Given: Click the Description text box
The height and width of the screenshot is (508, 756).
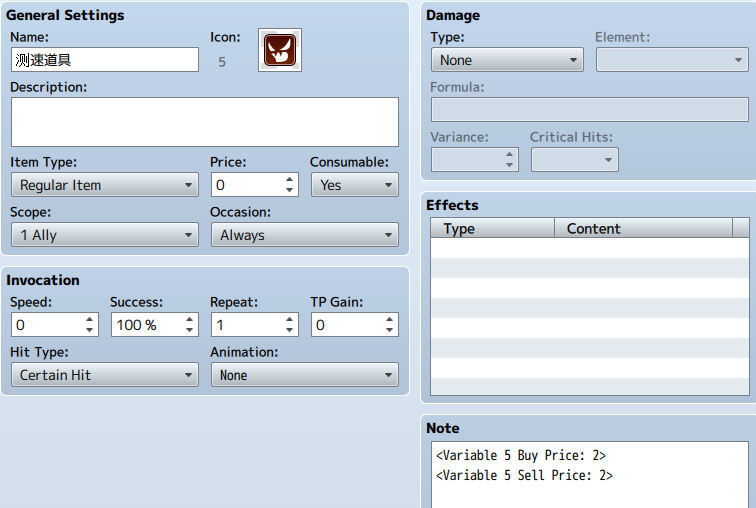Looking at the screenshot, I should [205, 122].
